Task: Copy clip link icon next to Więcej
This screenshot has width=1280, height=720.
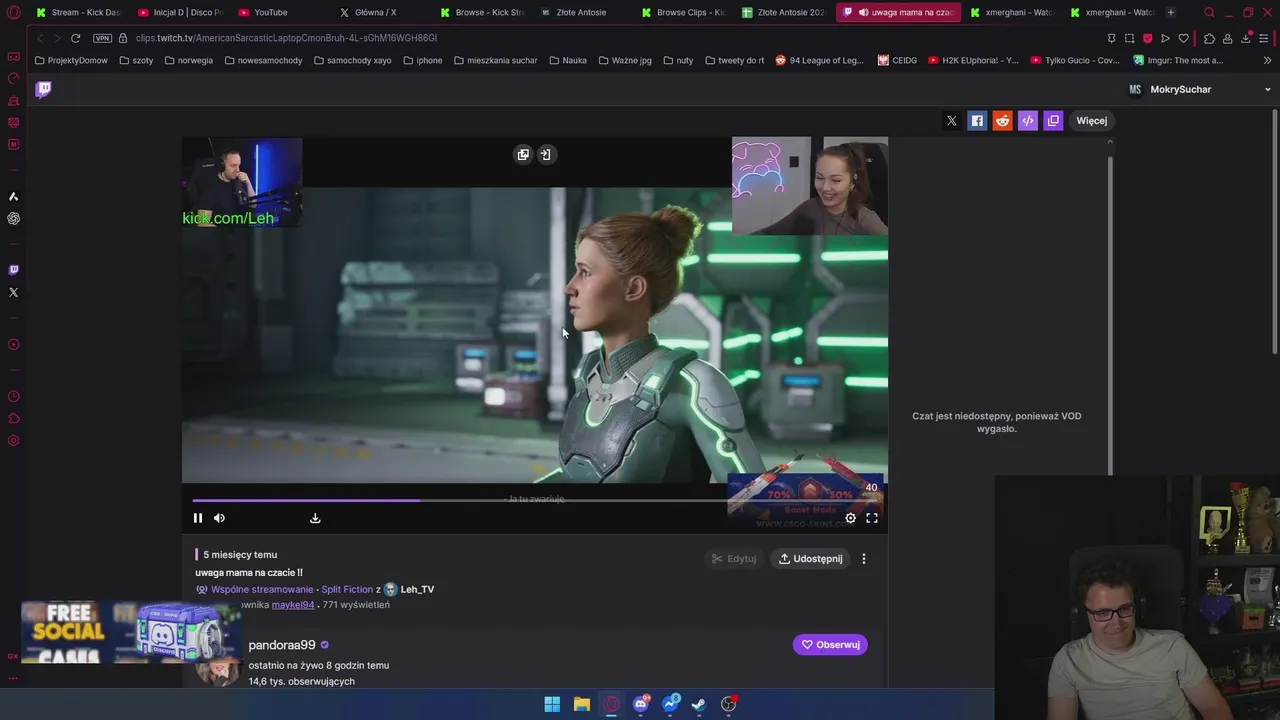Action: point(1053,121)
